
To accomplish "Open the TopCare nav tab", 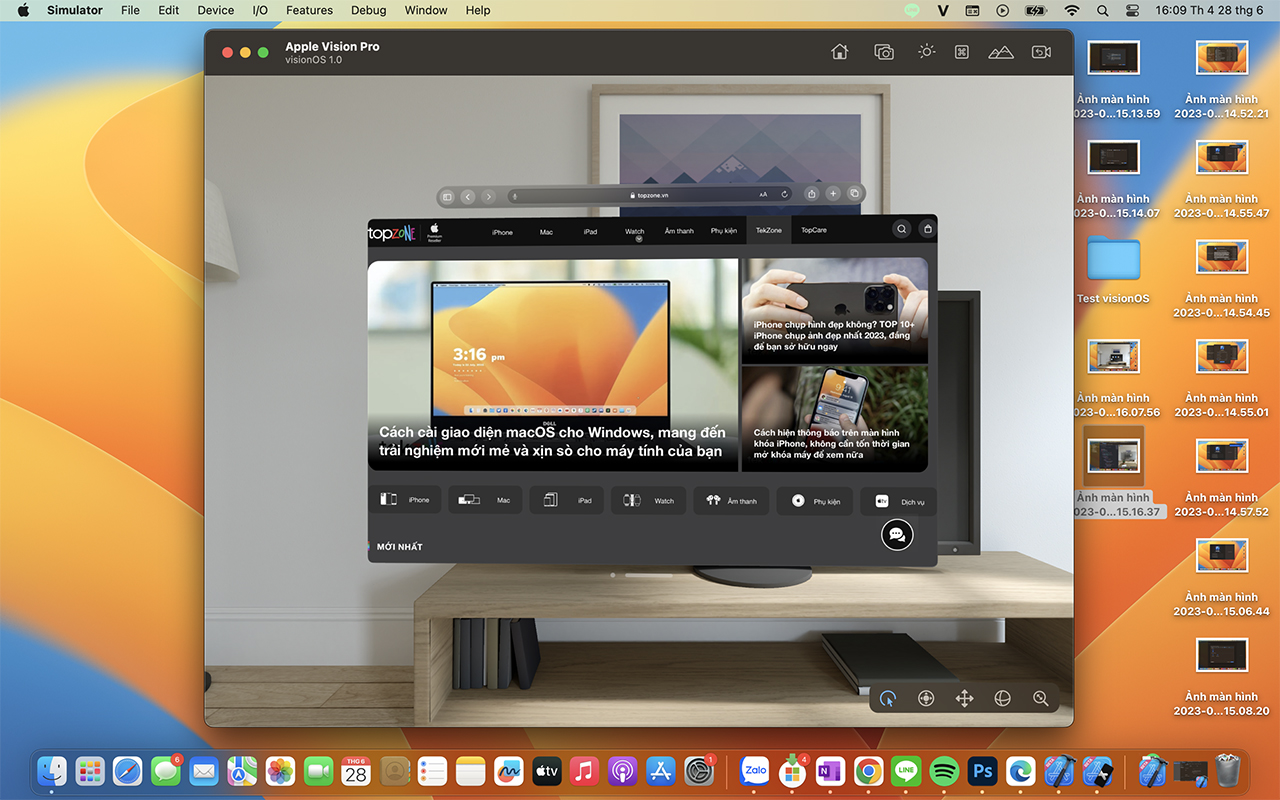I will pos(814,231).
